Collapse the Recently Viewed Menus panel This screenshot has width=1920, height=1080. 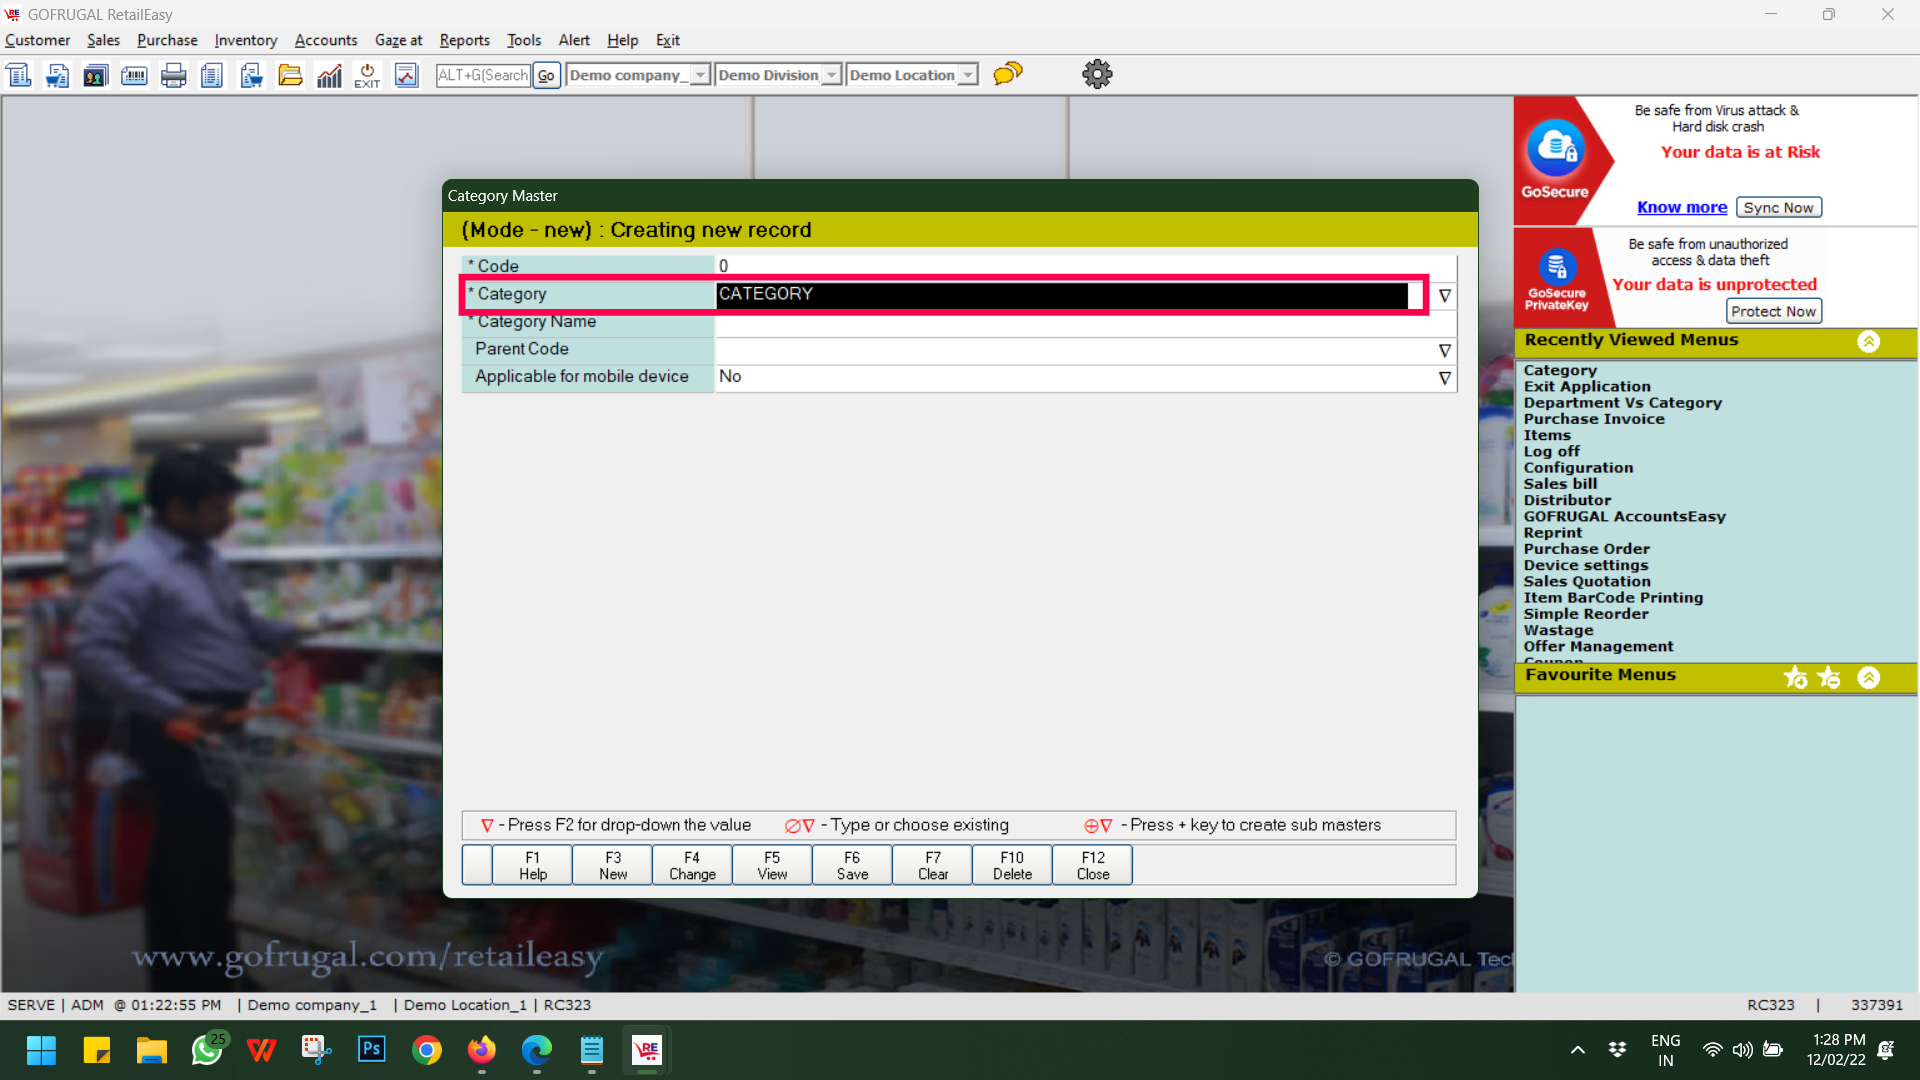coord(1868,341)
